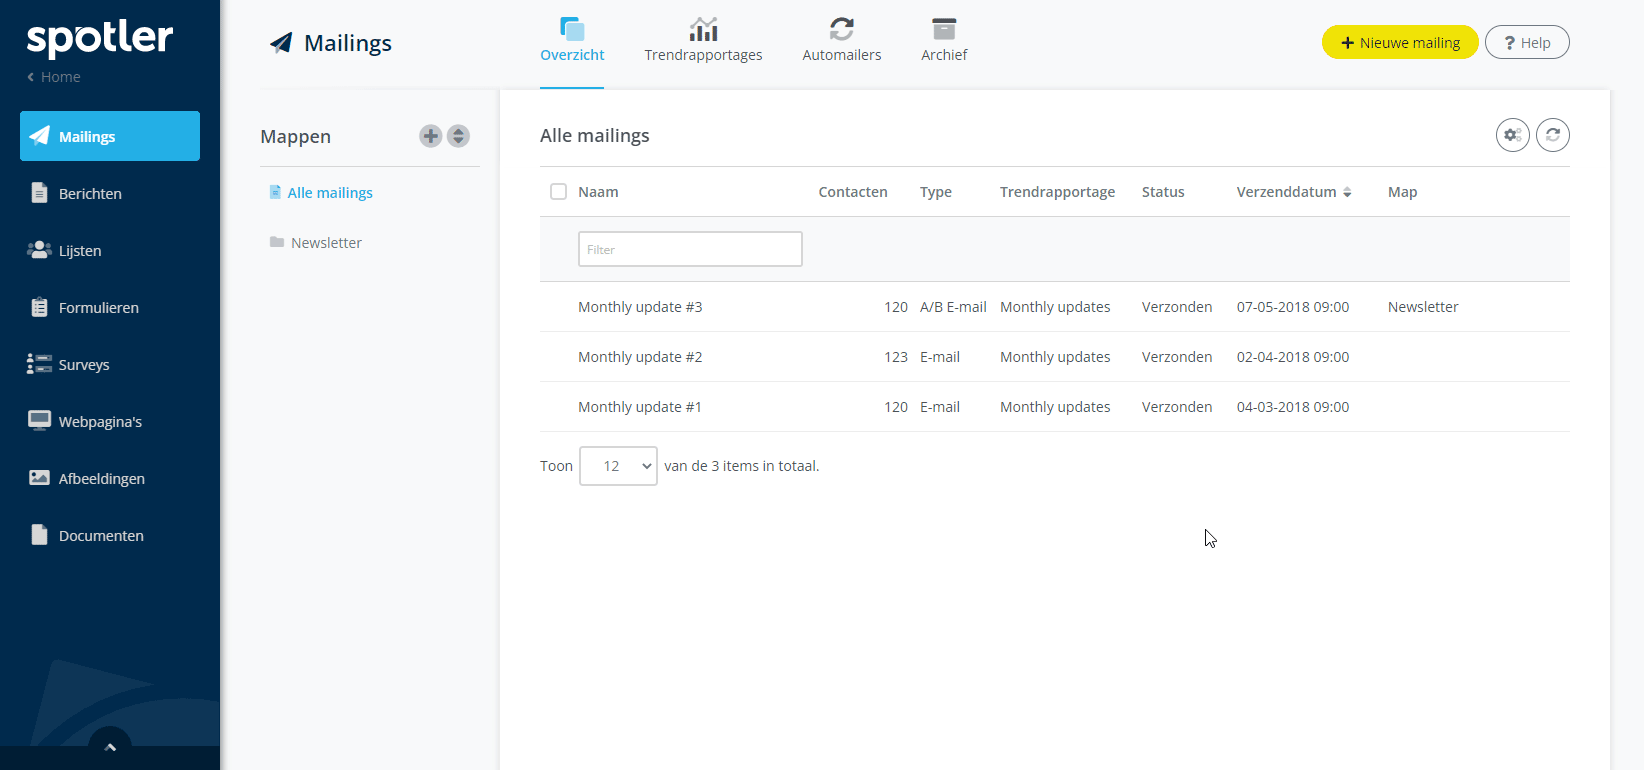Open mailing Monthly update #2

click(x=640, y=357)
